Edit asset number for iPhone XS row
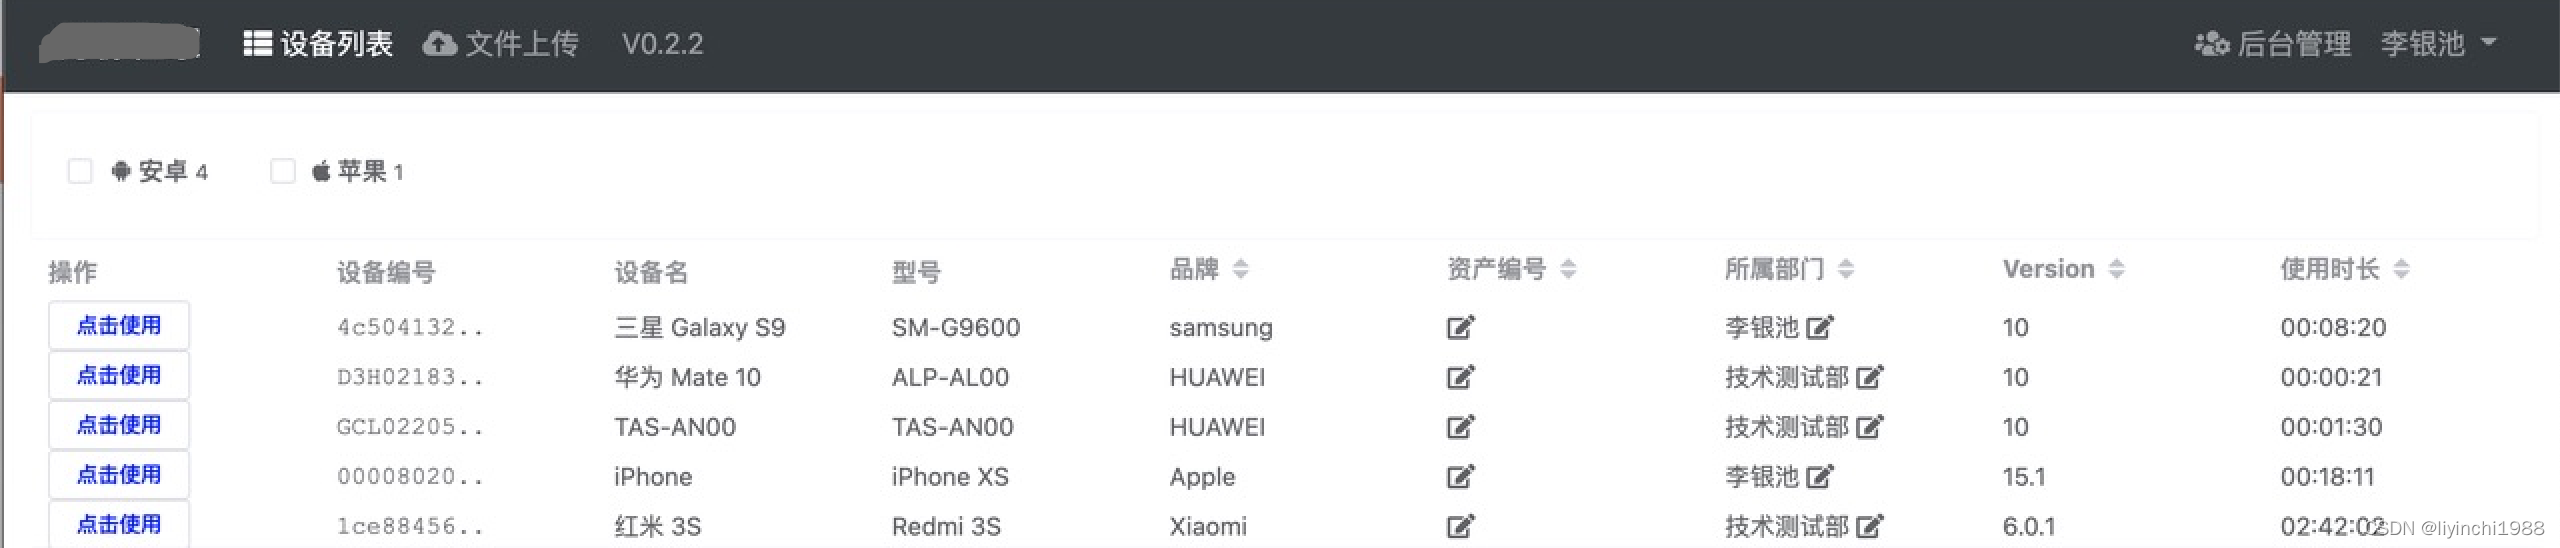 coord(1460,476)
